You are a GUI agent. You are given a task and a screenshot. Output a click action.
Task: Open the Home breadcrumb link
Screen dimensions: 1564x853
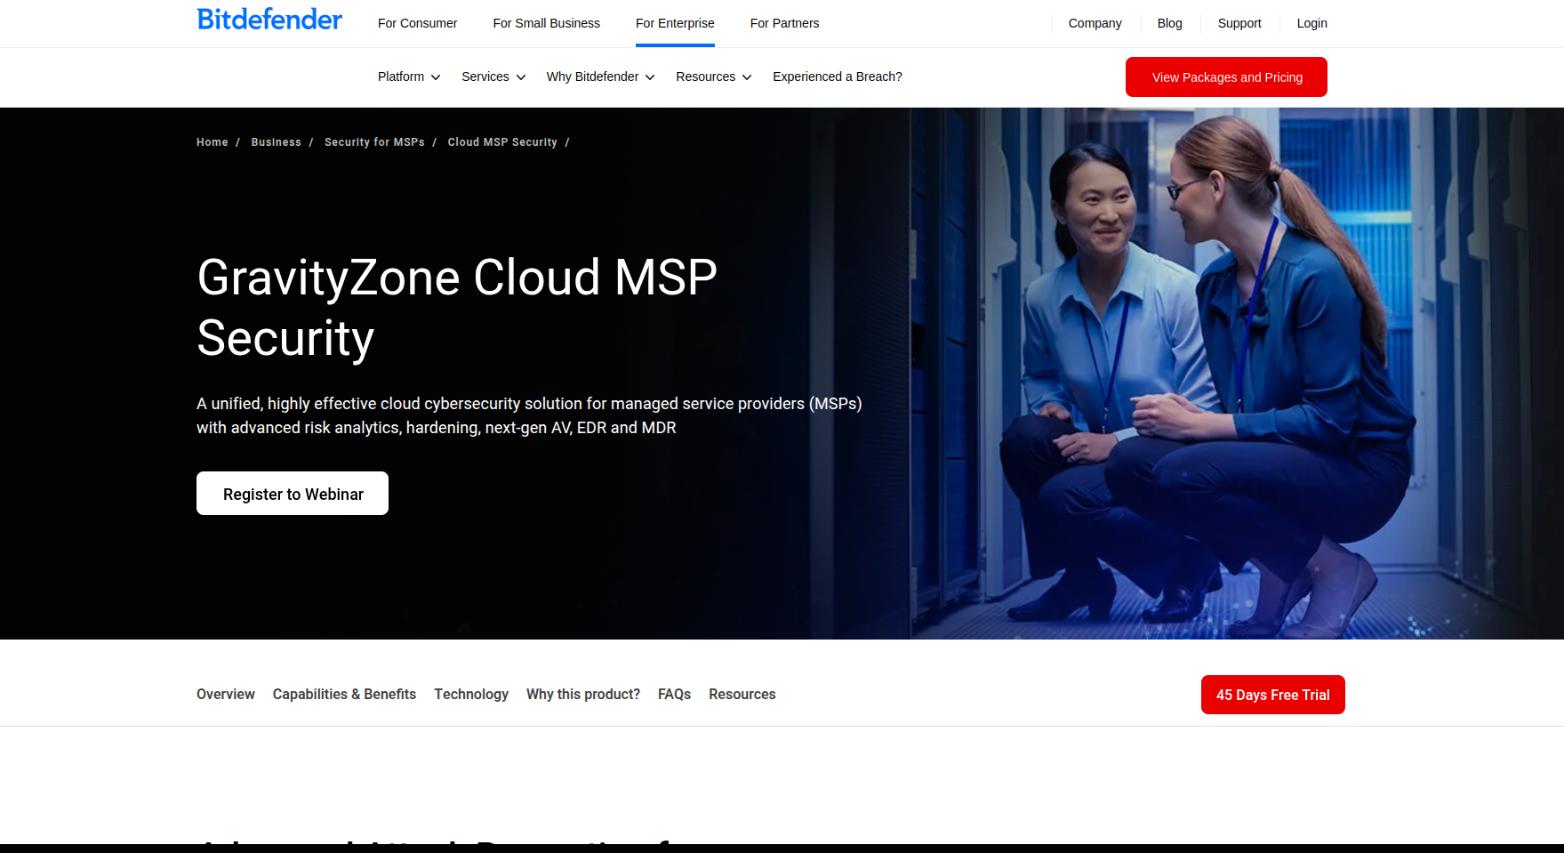[x=211, y=142]
